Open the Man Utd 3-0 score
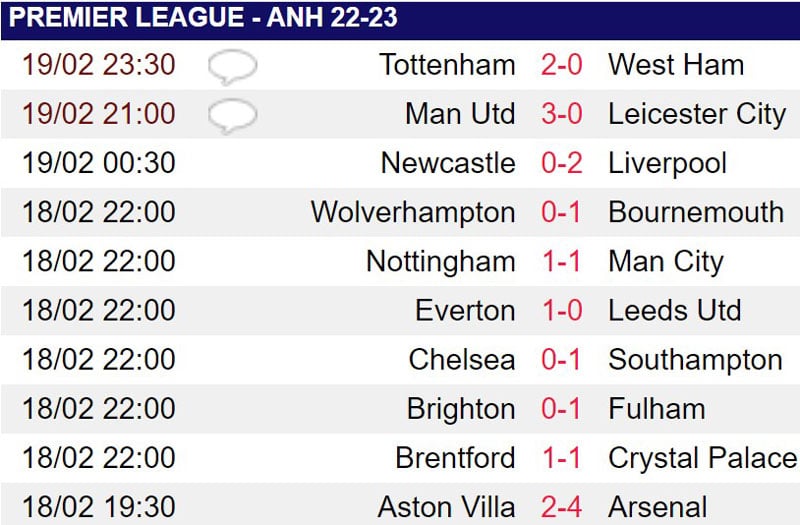The width and height of the screenshot is (800, 525). click(x=562, y=113)
